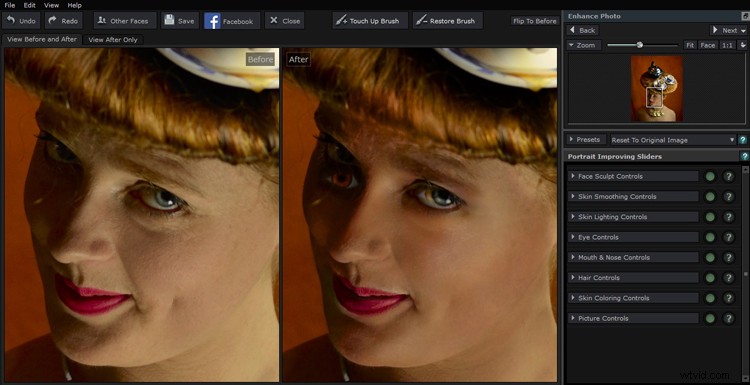
Task: Open help for Eye Controls
Action: coord(728,237)
